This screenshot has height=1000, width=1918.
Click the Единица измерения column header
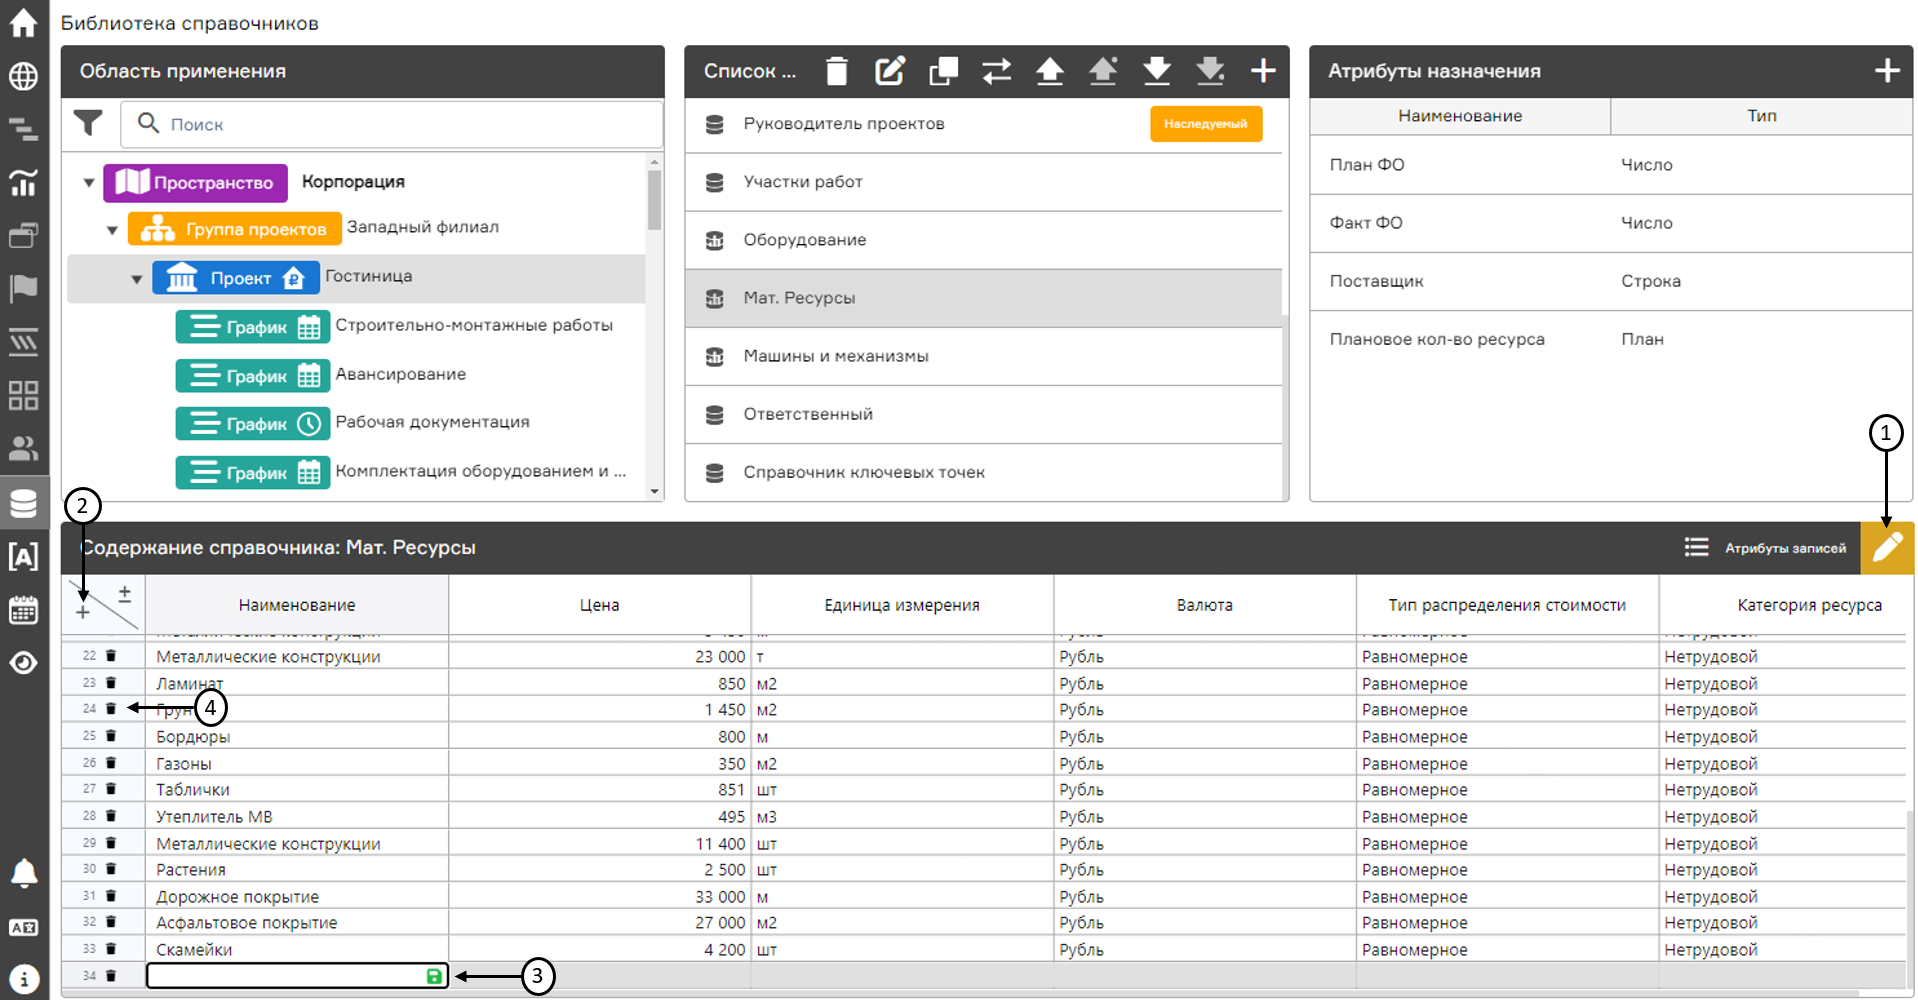(902, 605)
